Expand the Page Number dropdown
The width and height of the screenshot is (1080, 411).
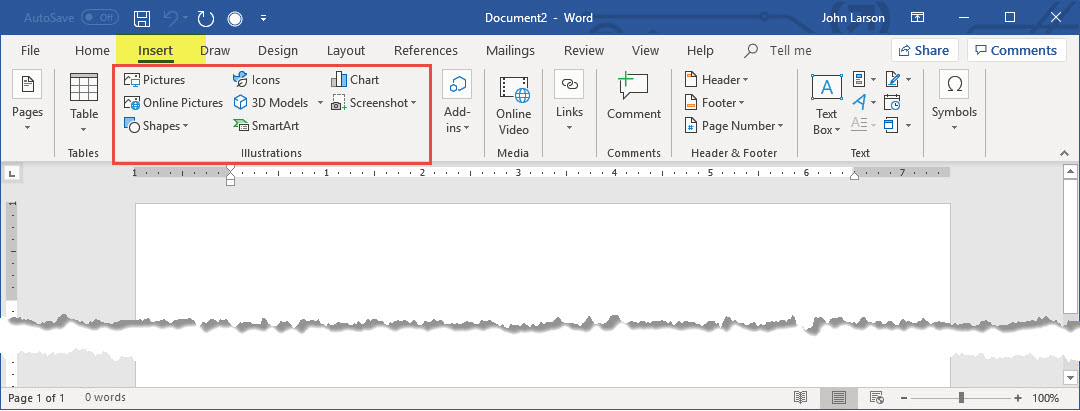pyautogui.click(x=735, y=126)
